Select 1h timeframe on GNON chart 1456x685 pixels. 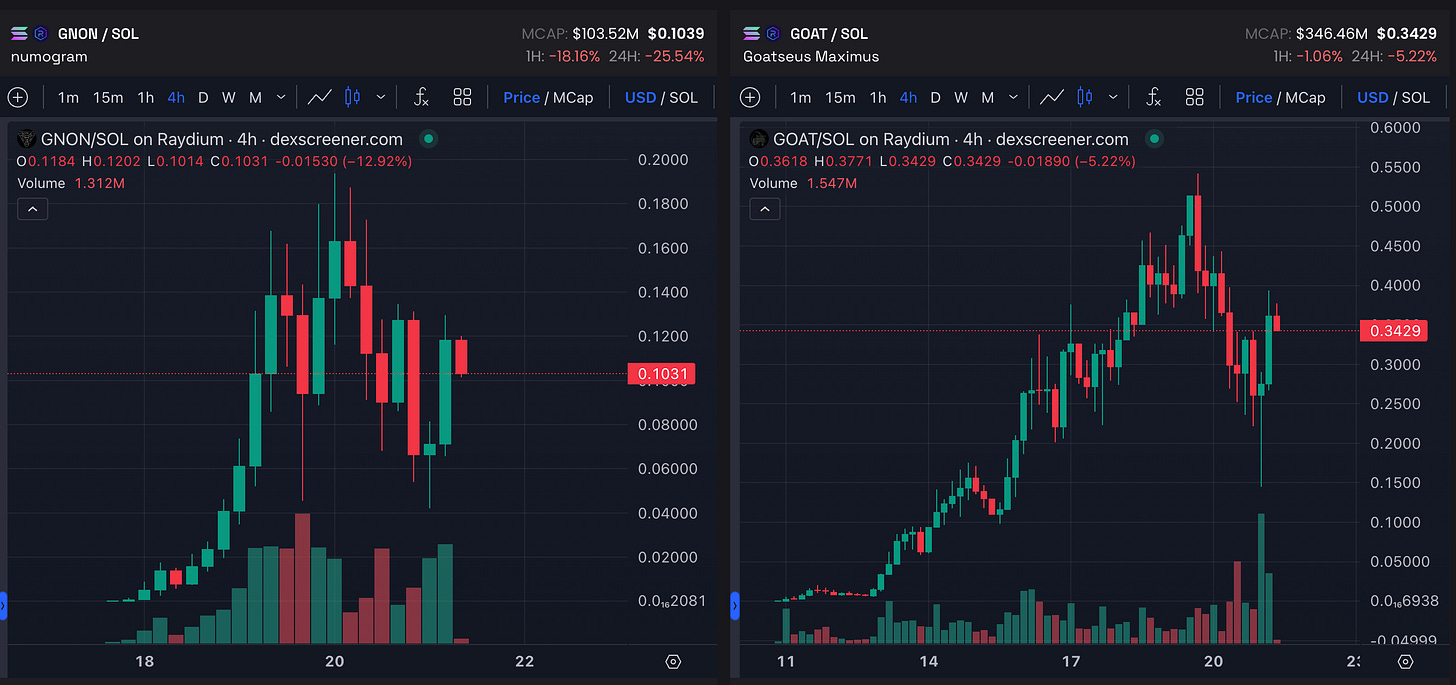click(146, 97)
